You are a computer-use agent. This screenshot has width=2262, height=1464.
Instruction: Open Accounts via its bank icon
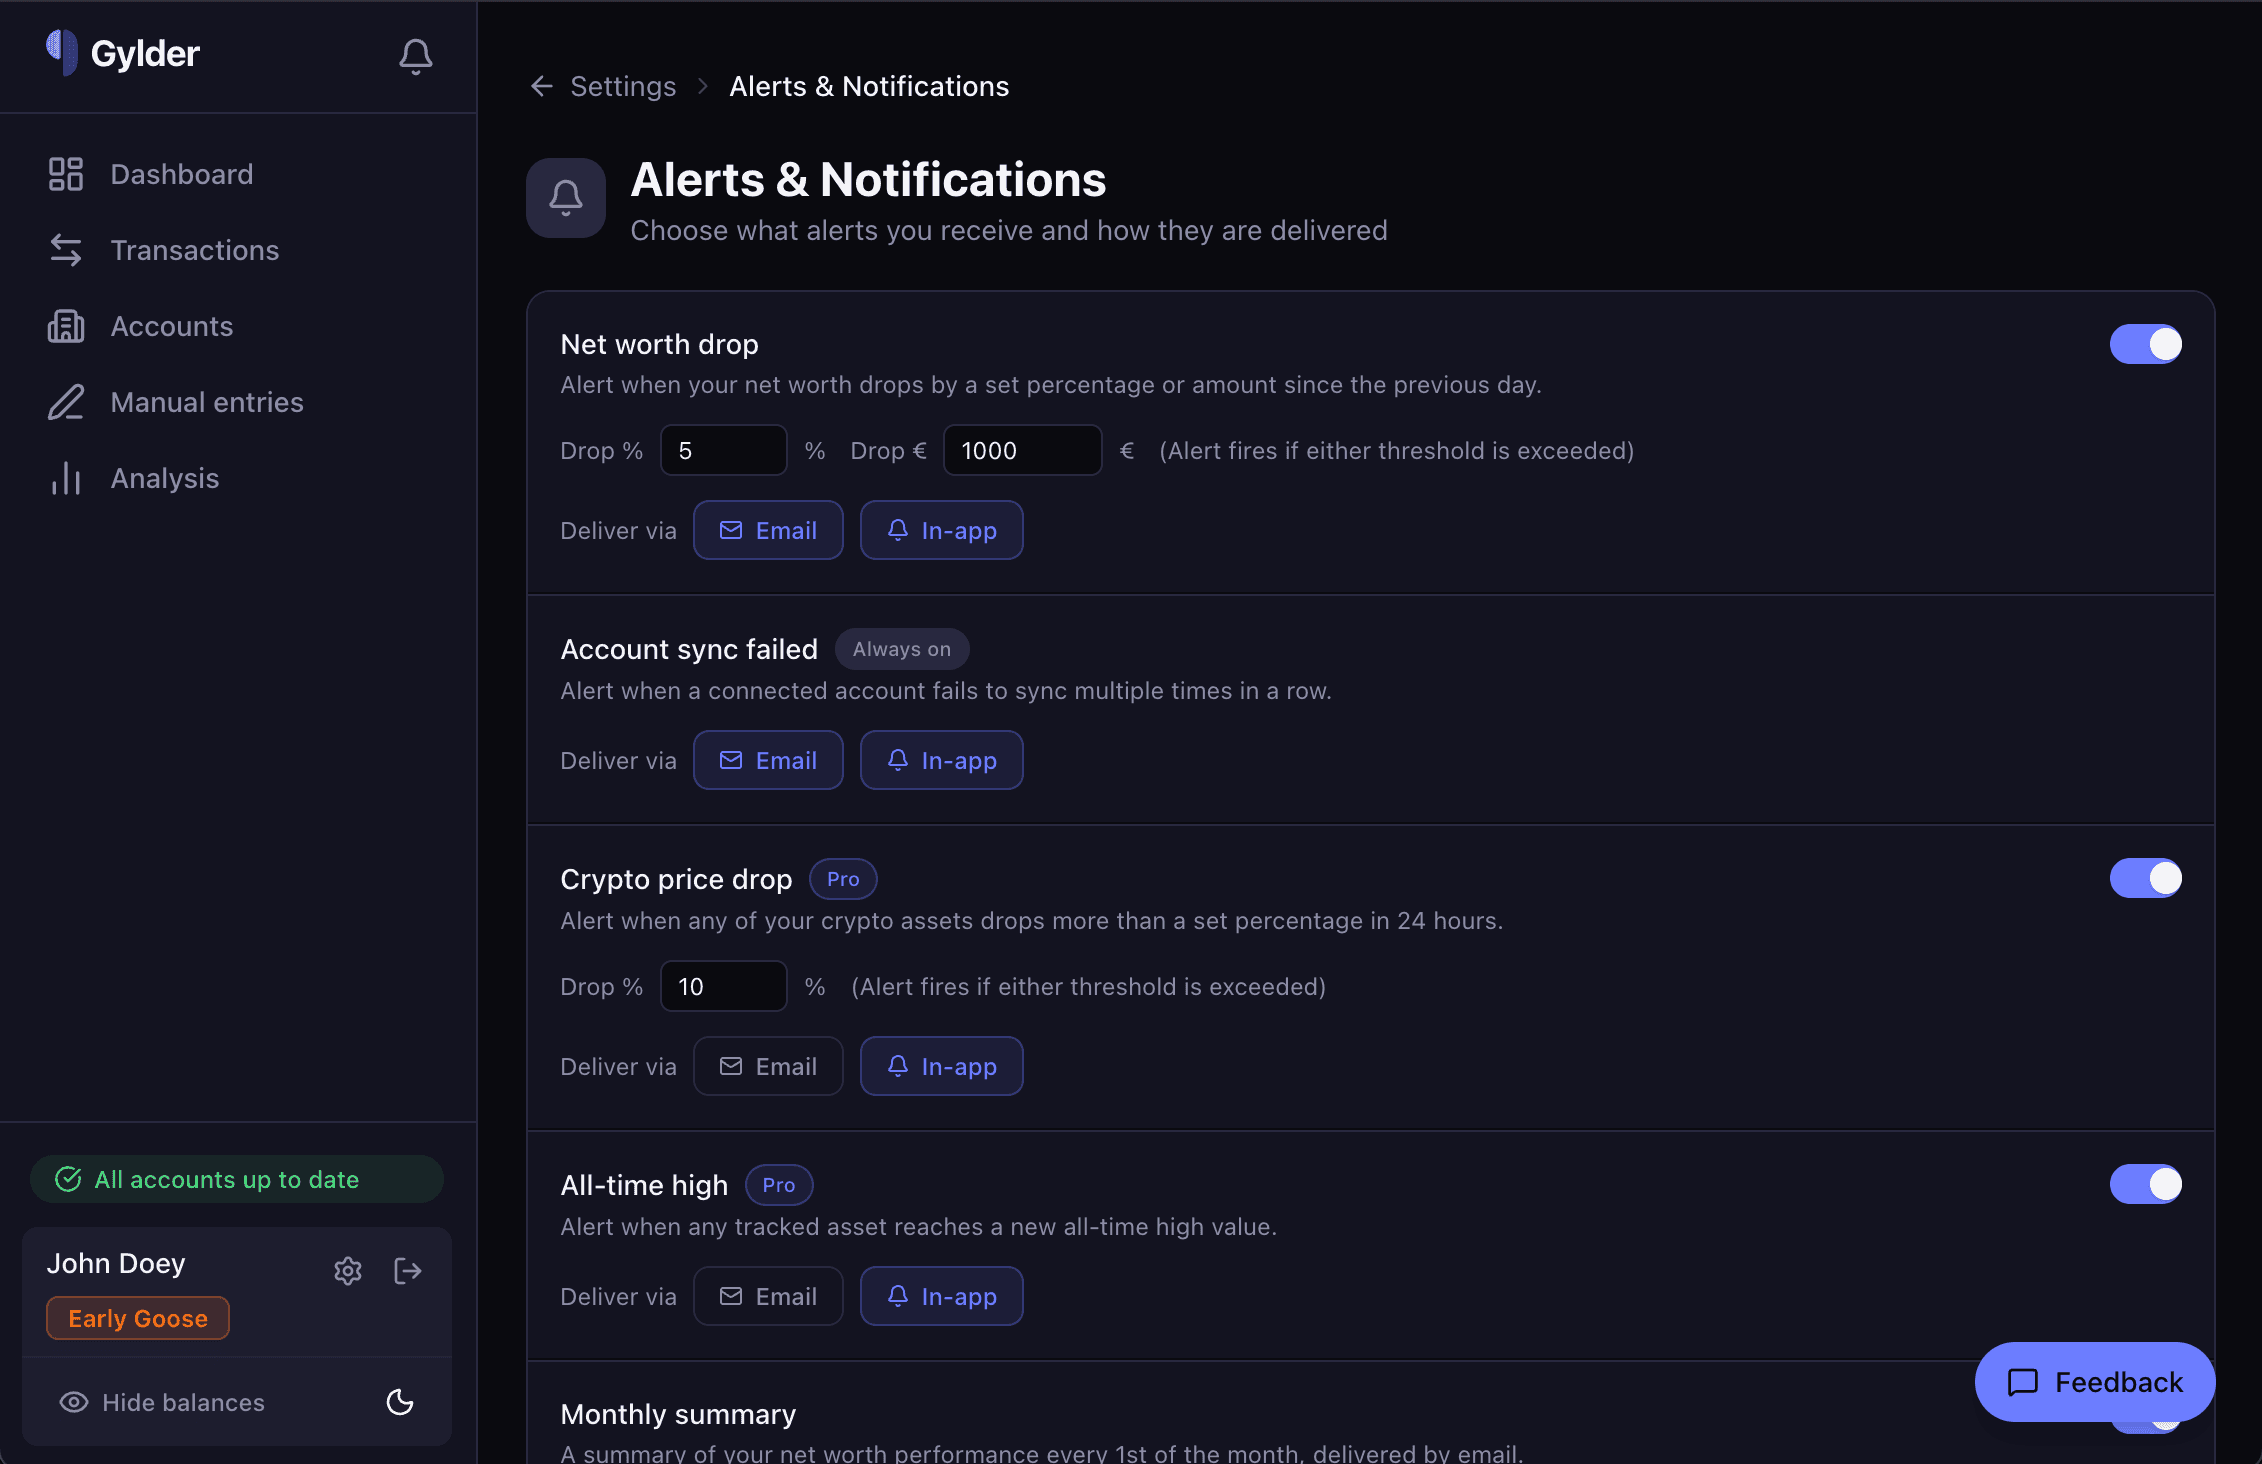(x=66, y=326)
